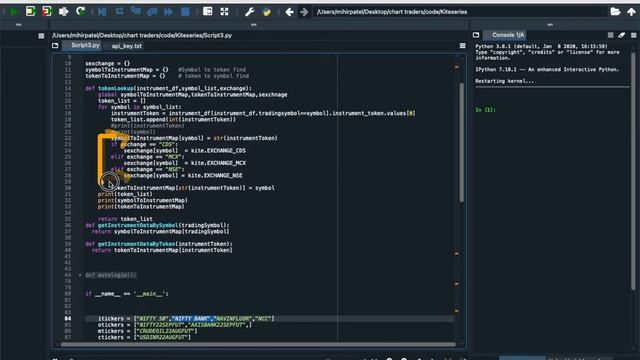Click the if __name__ == '__main__' line

(127, 294)
